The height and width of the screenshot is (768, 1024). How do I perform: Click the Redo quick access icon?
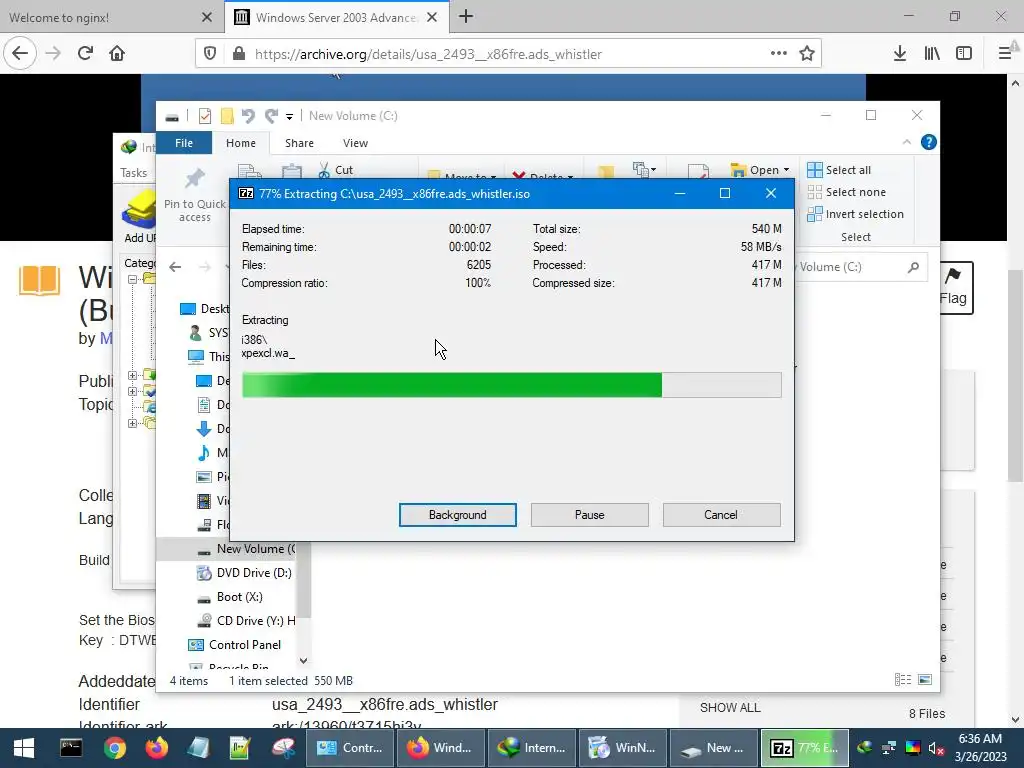[271, 116]
